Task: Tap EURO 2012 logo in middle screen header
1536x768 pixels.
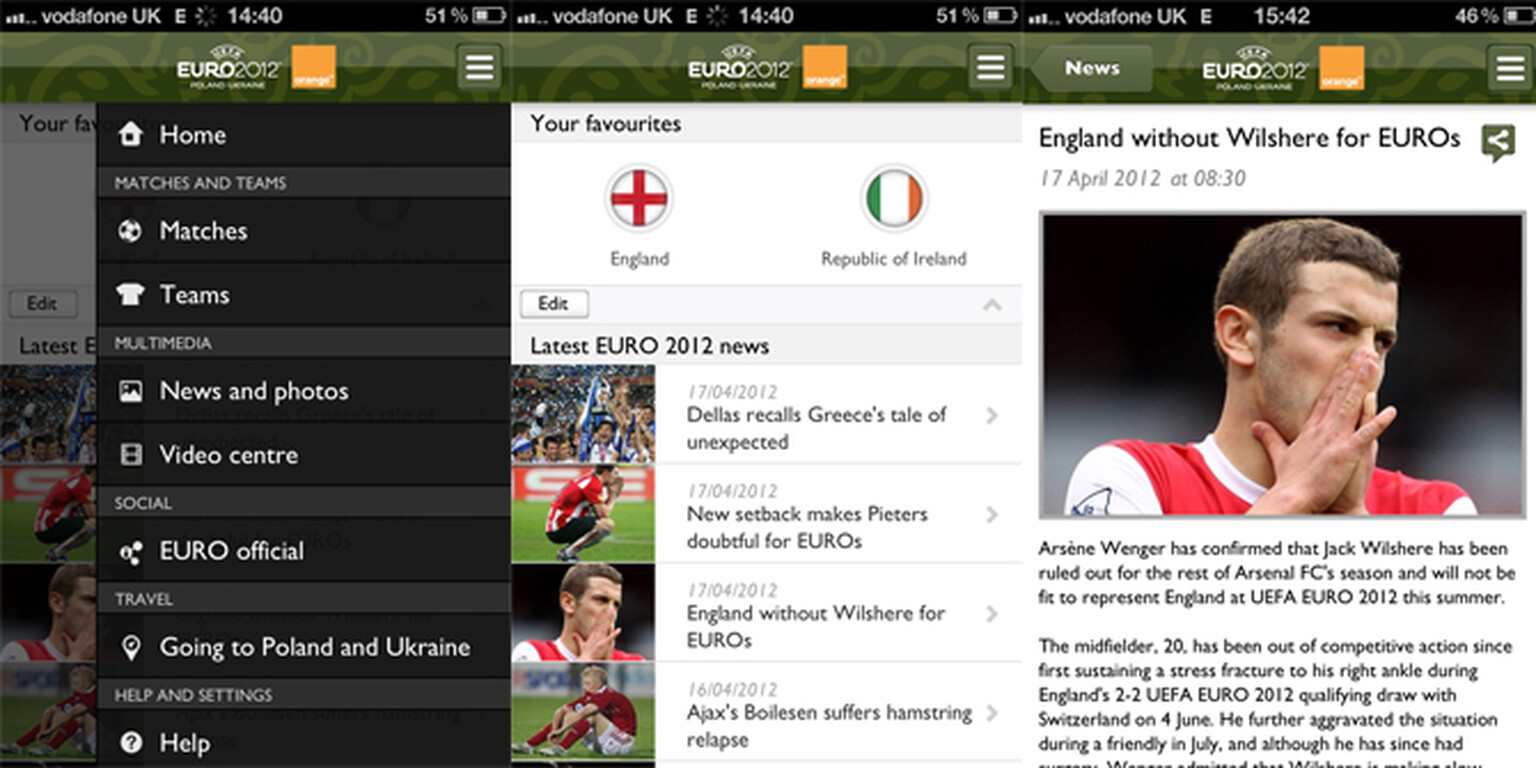Action: 740,67
